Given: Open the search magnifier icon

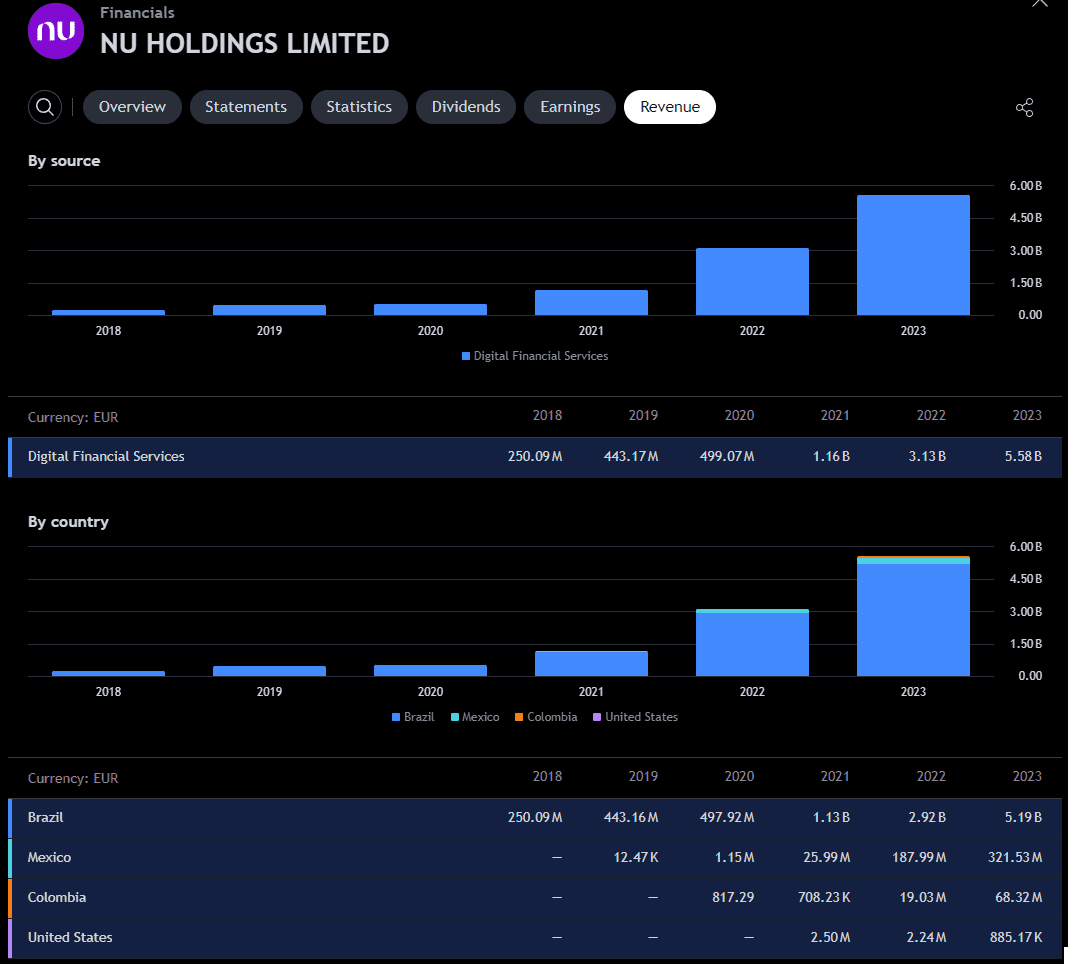Looking at the screenshot, I should pyautogui.click(x=45, y=107).
